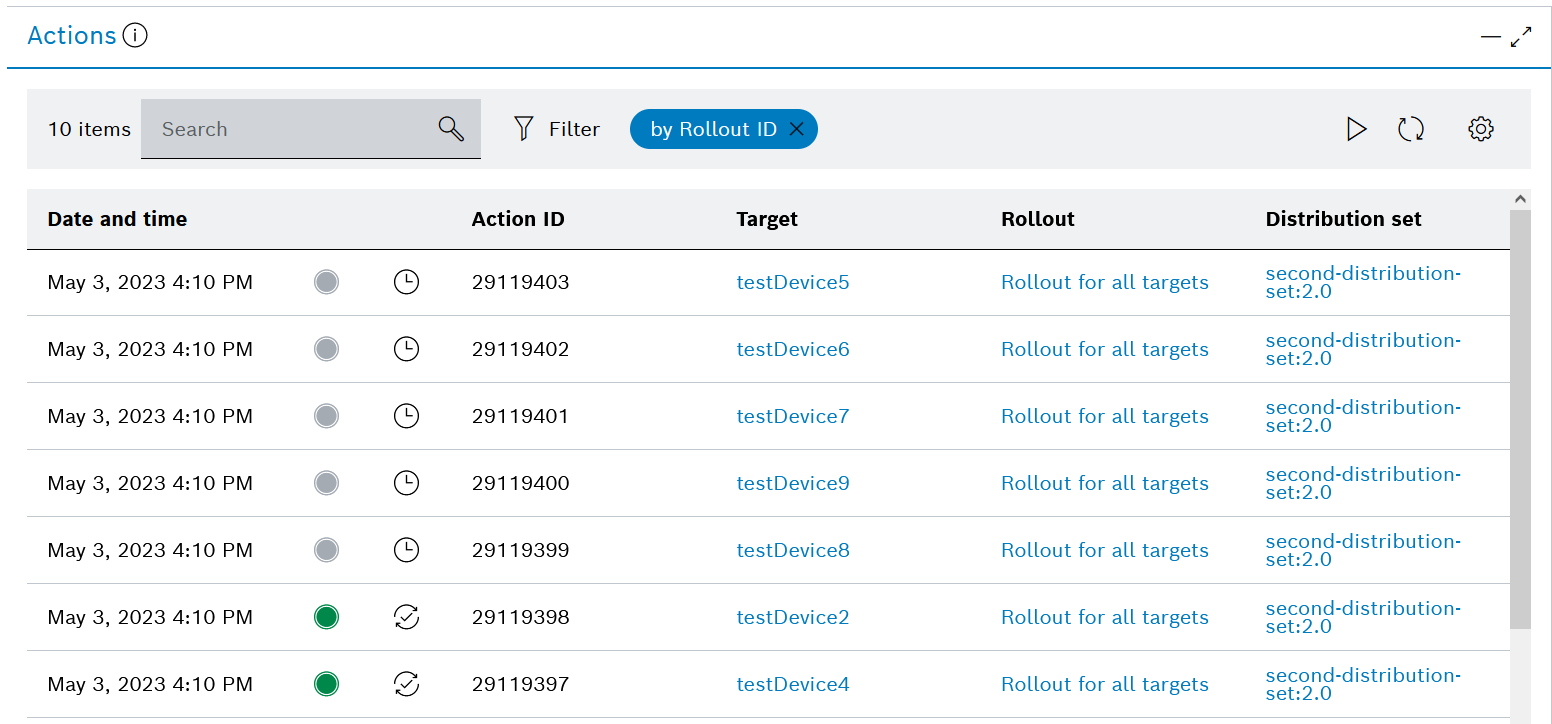Open Rollout for all targets for testDevice9
Screen dimensions: 1552x724
[1104, 483]
